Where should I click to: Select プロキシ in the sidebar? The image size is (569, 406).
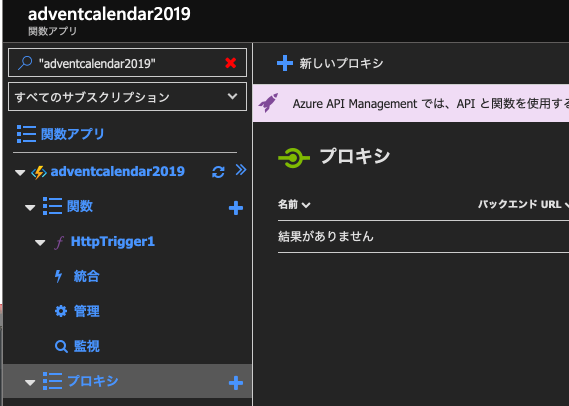pos(93,381)
